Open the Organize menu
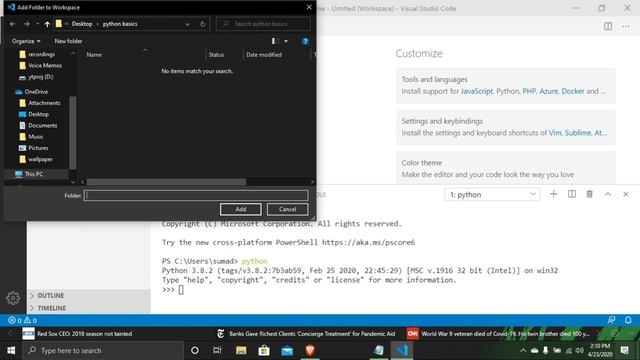640x360 pixels. click(x=26, y=41)
